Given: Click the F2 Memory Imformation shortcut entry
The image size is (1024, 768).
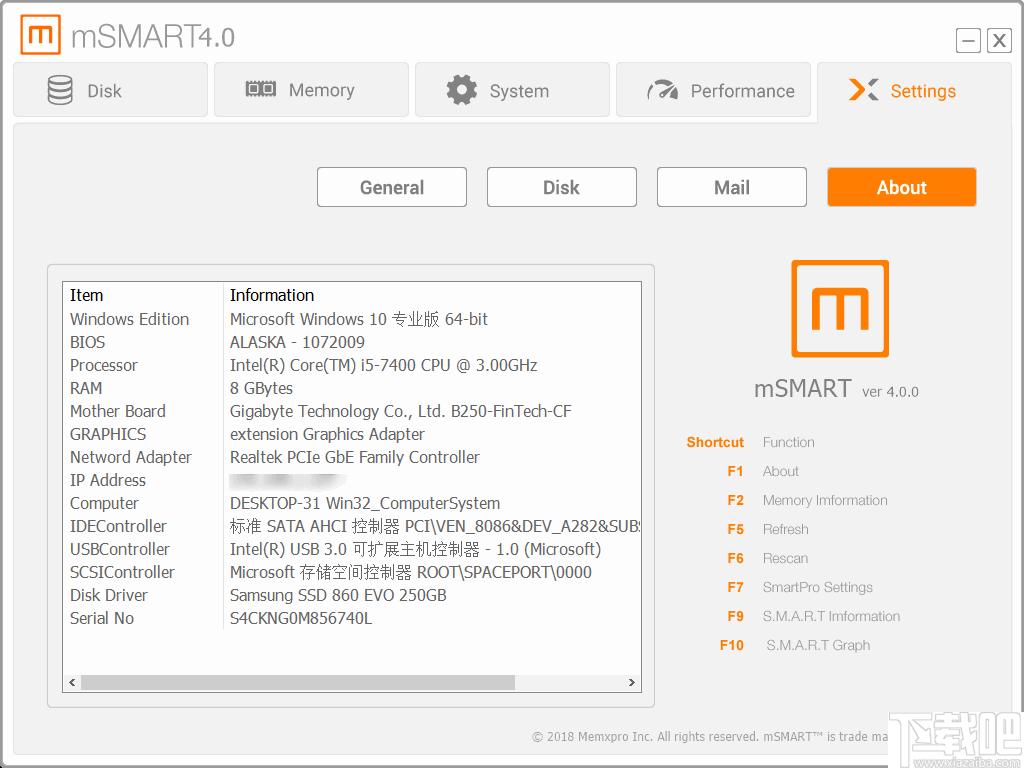Looking at the screenshot, I should (807, 500).
